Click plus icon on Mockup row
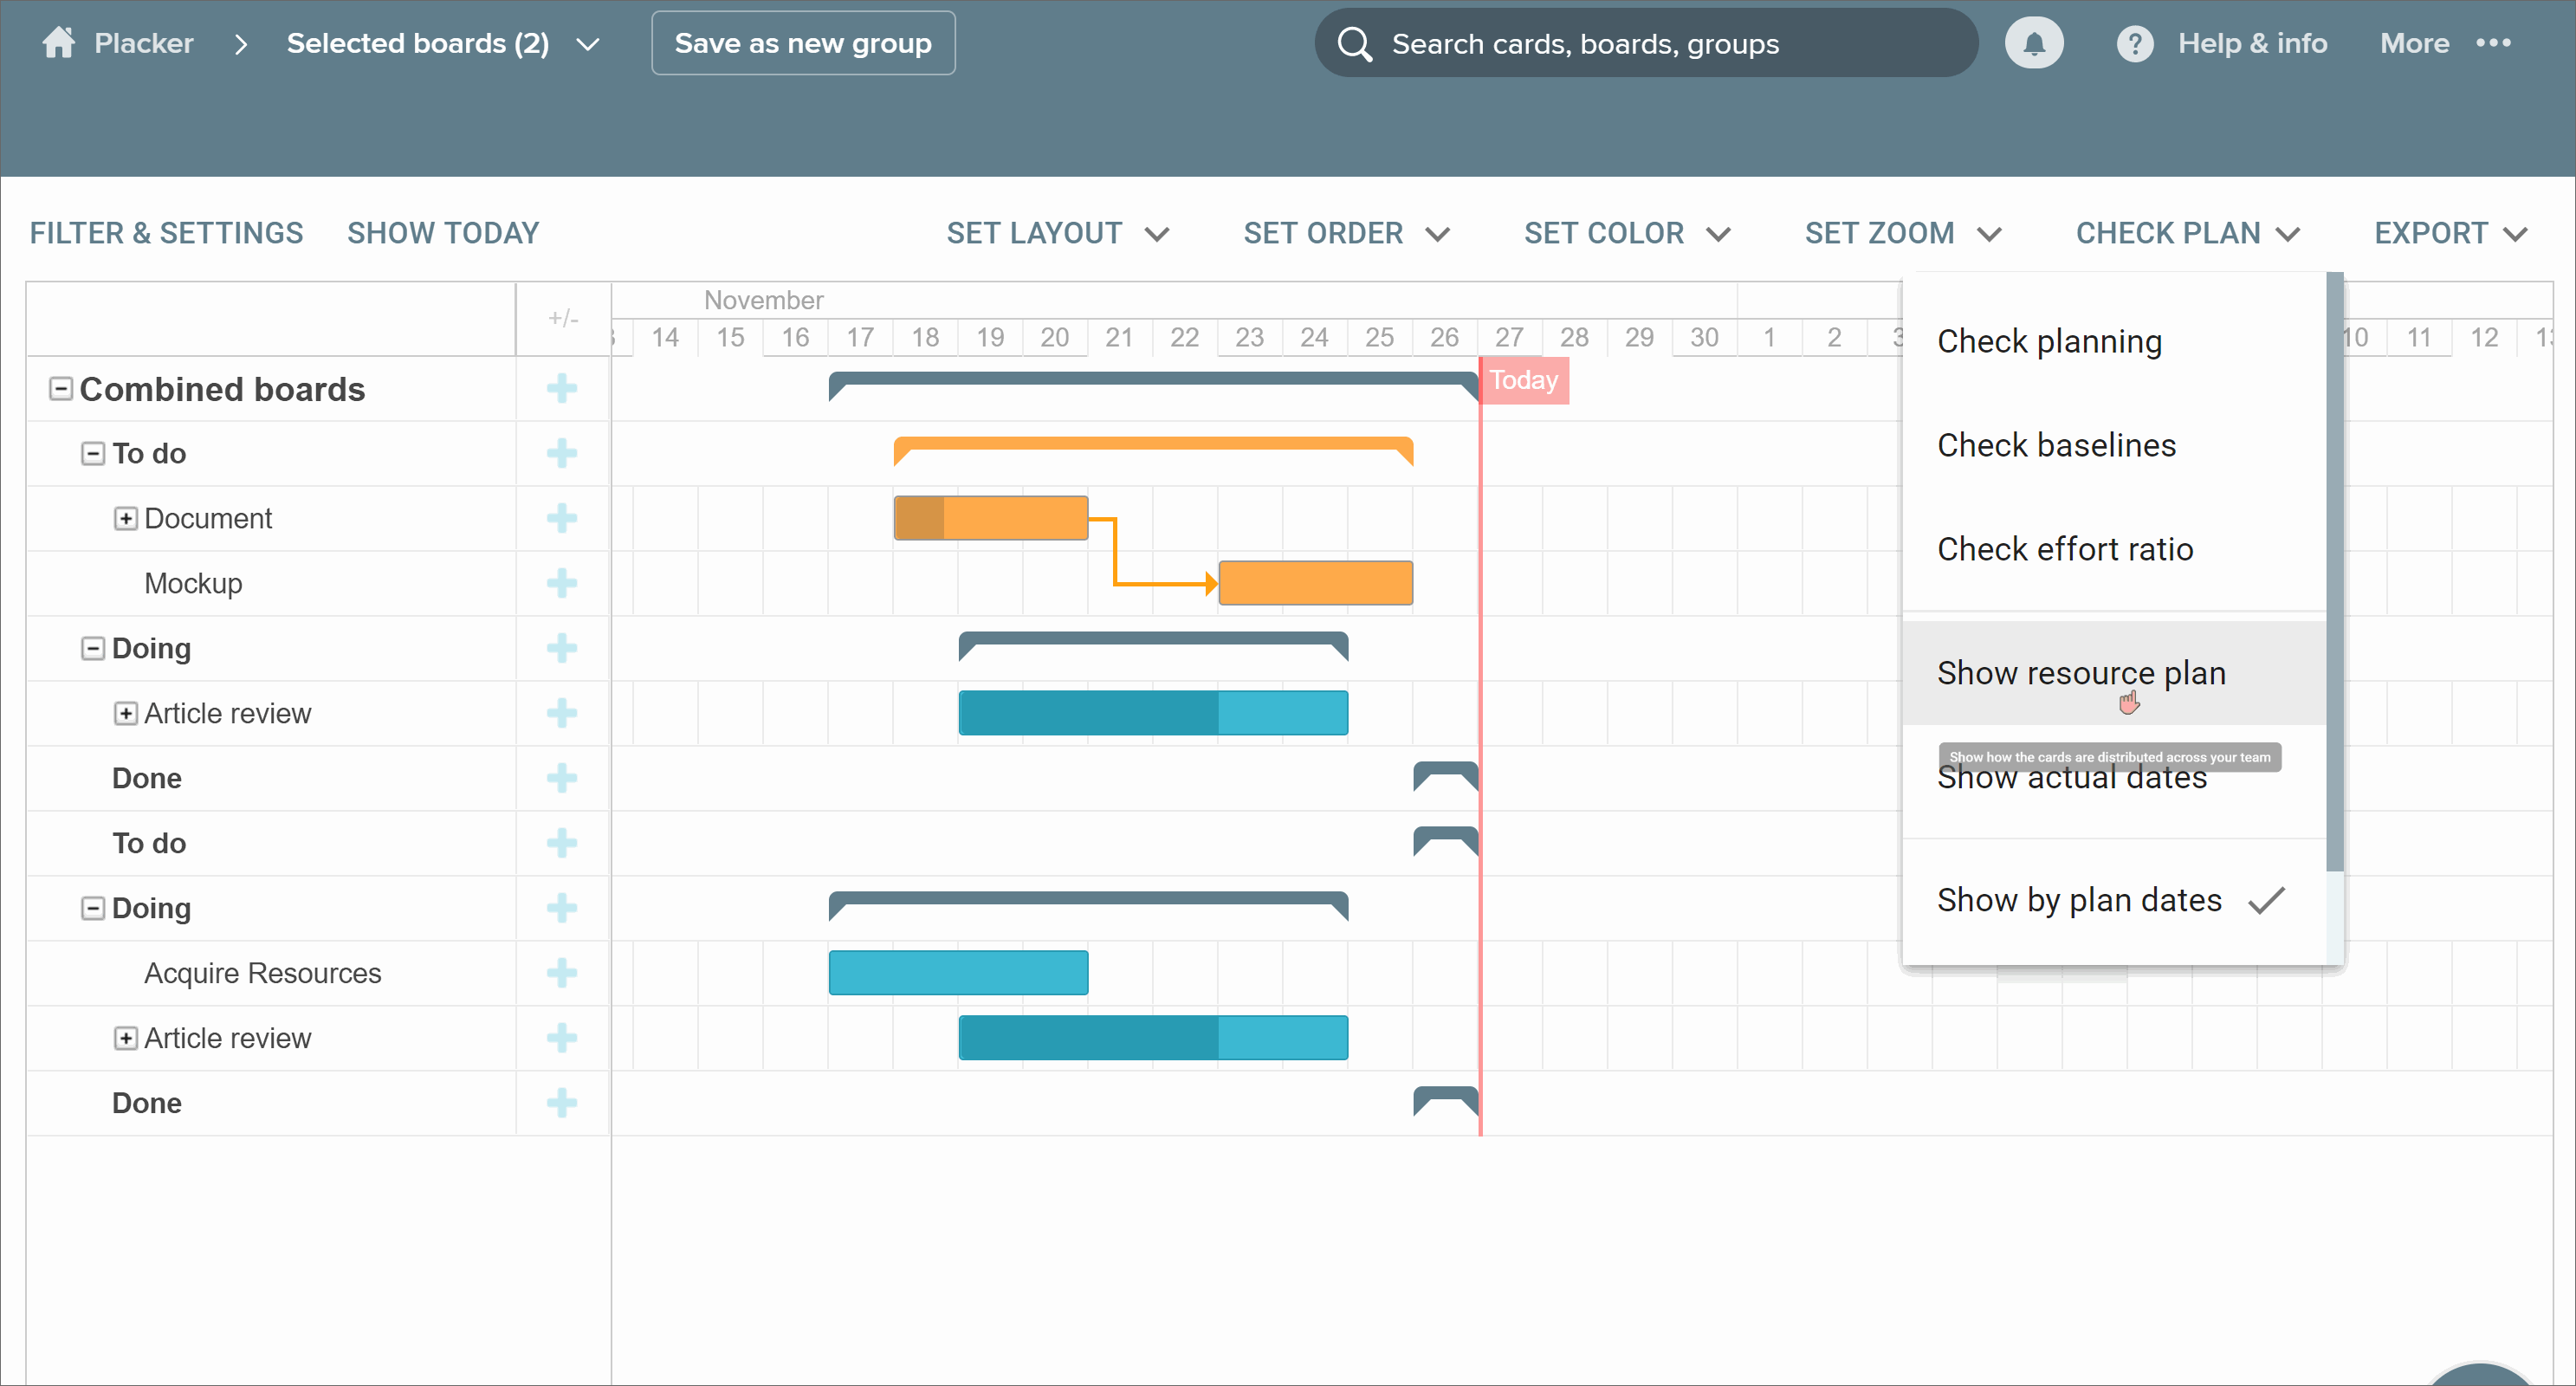The width and height of the screenshot is (2576, 1386). pyautogui.click(x=562, y=583)
